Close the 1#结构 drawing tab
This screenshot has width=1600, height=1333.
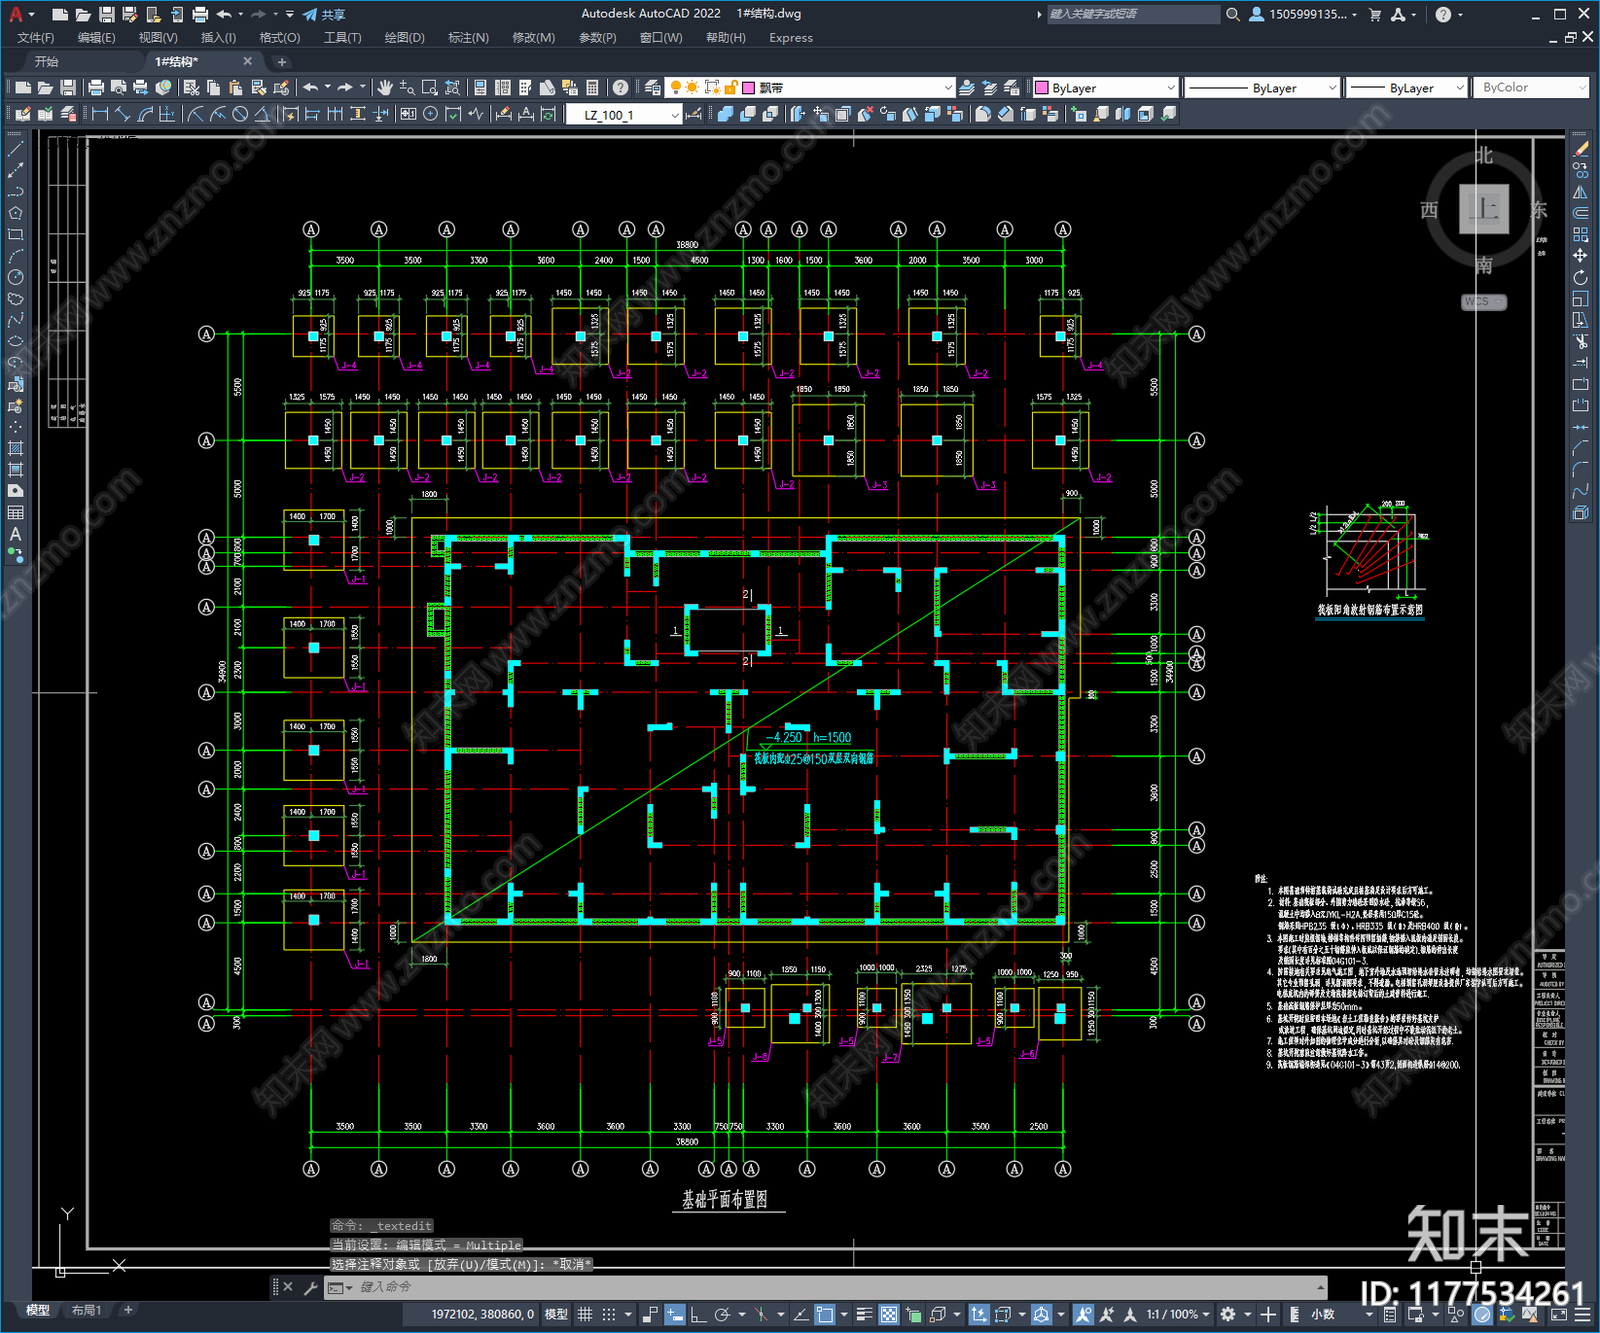click(x=248, y=62)
